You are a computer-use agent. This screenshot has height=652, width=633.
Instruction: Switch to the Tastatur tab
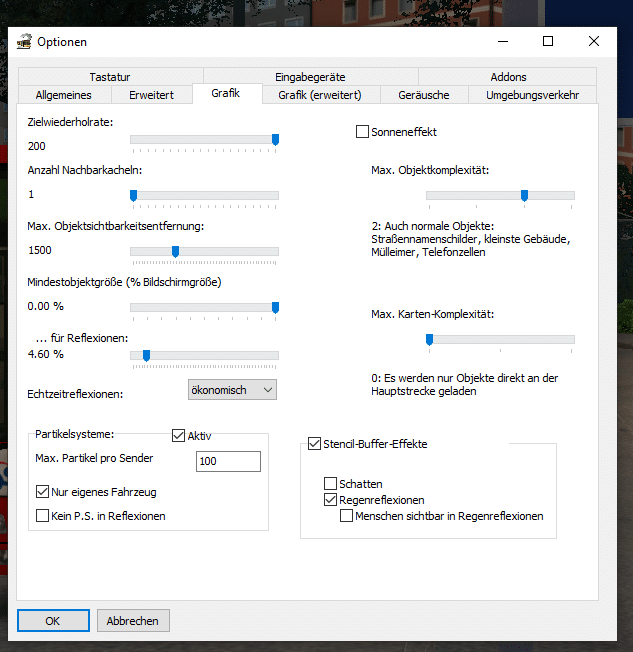pyautogui.click(x=110, y=77)
